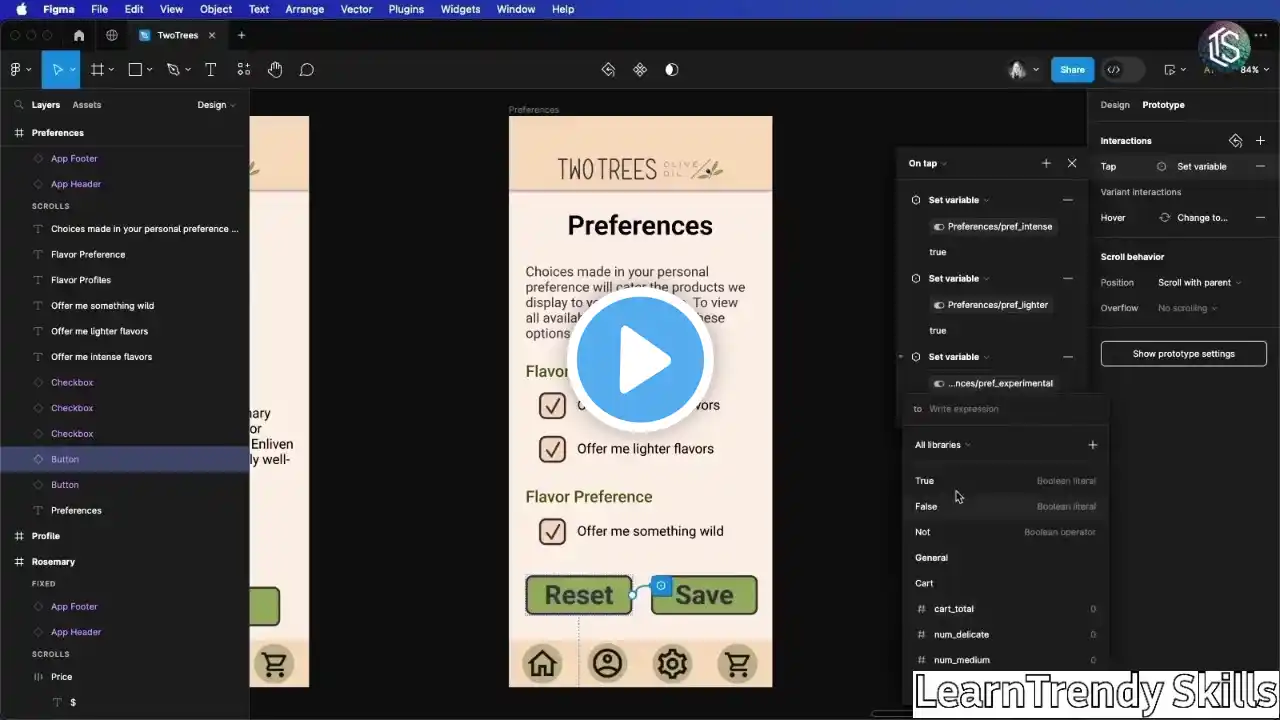This screenshot has width=1280, height=720.
Task: Add a new interaction with plus icon
Action: pos(1260,141)
